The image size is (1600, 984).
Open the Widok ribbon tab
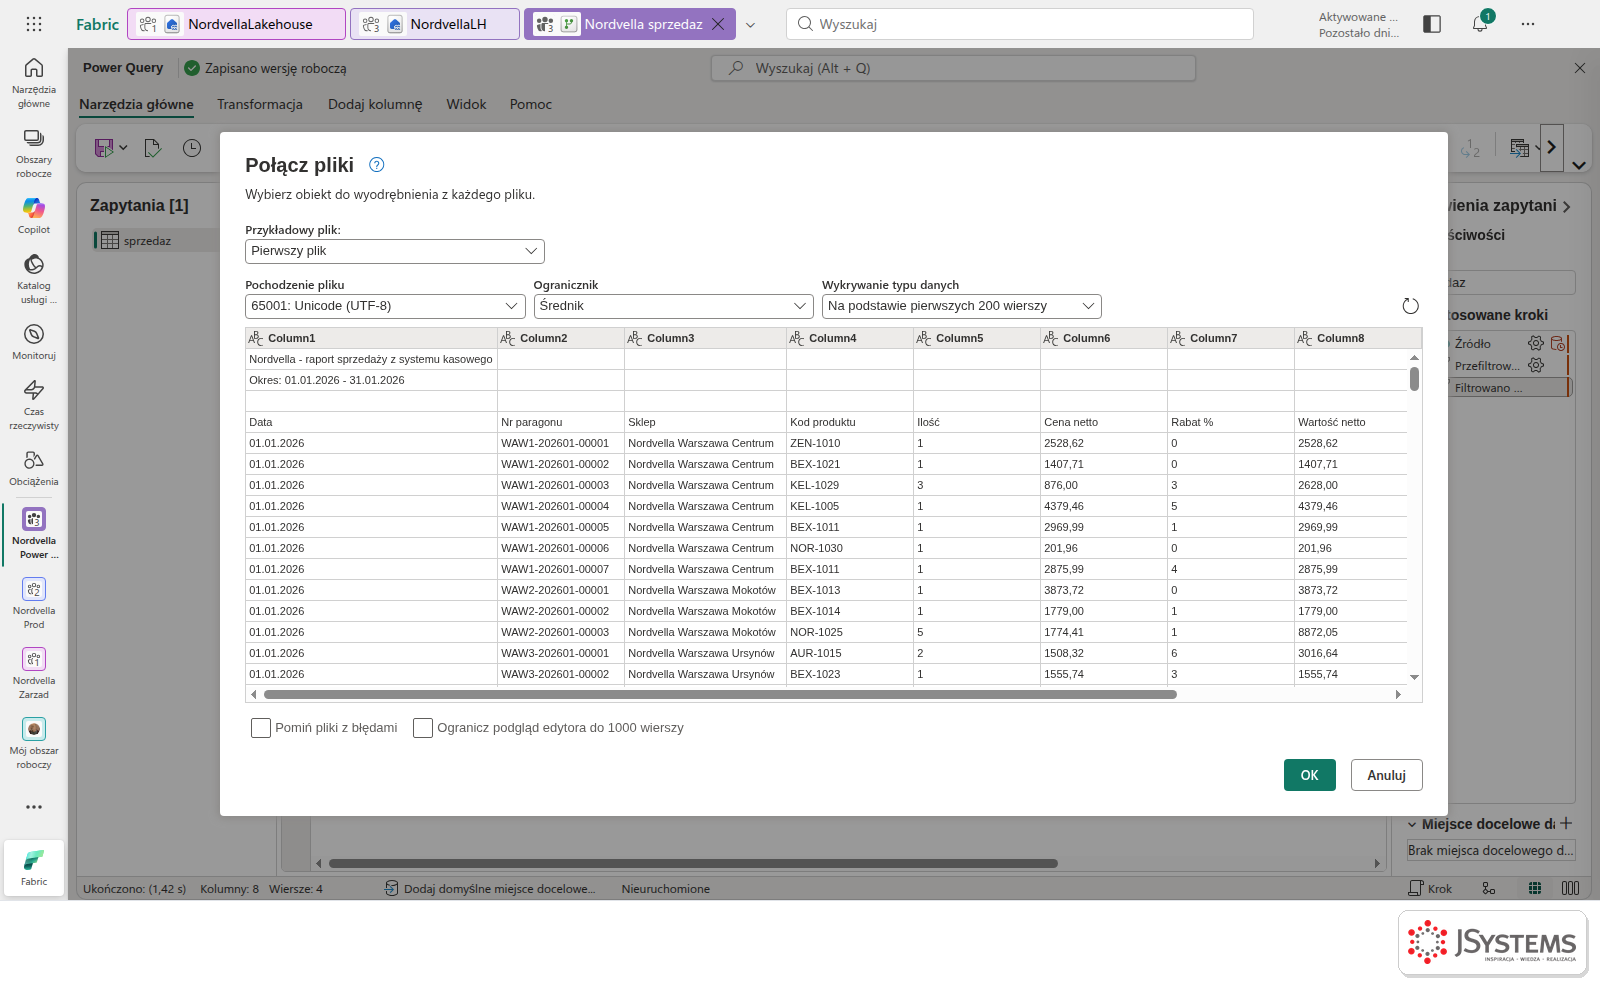pyautogui.click(x=466, y=104)
